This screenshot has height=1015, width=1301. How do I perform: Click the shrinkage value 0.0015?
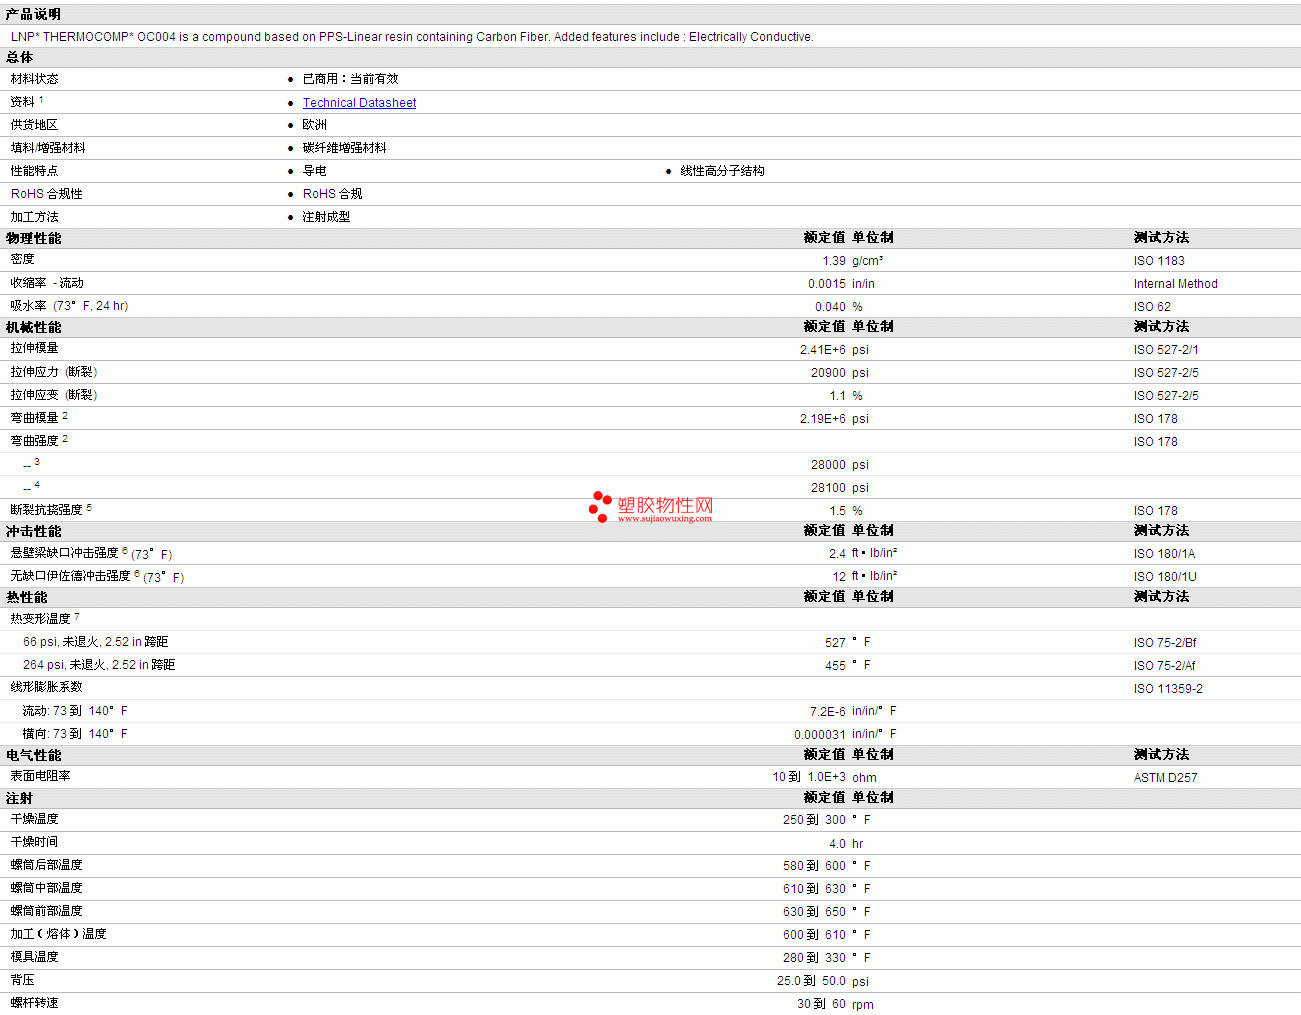(827, 284)
